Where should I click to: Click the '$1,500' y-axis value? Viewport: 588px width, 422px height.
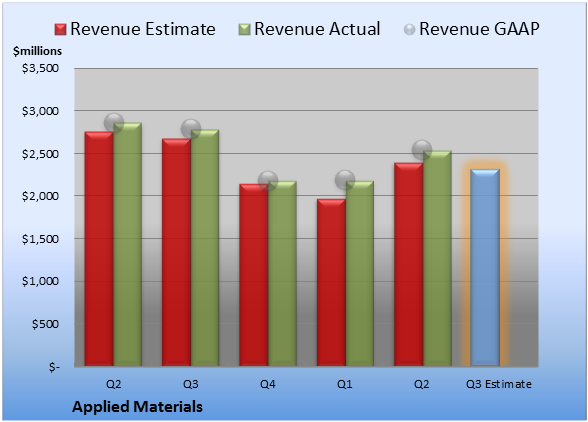point(40,239)
